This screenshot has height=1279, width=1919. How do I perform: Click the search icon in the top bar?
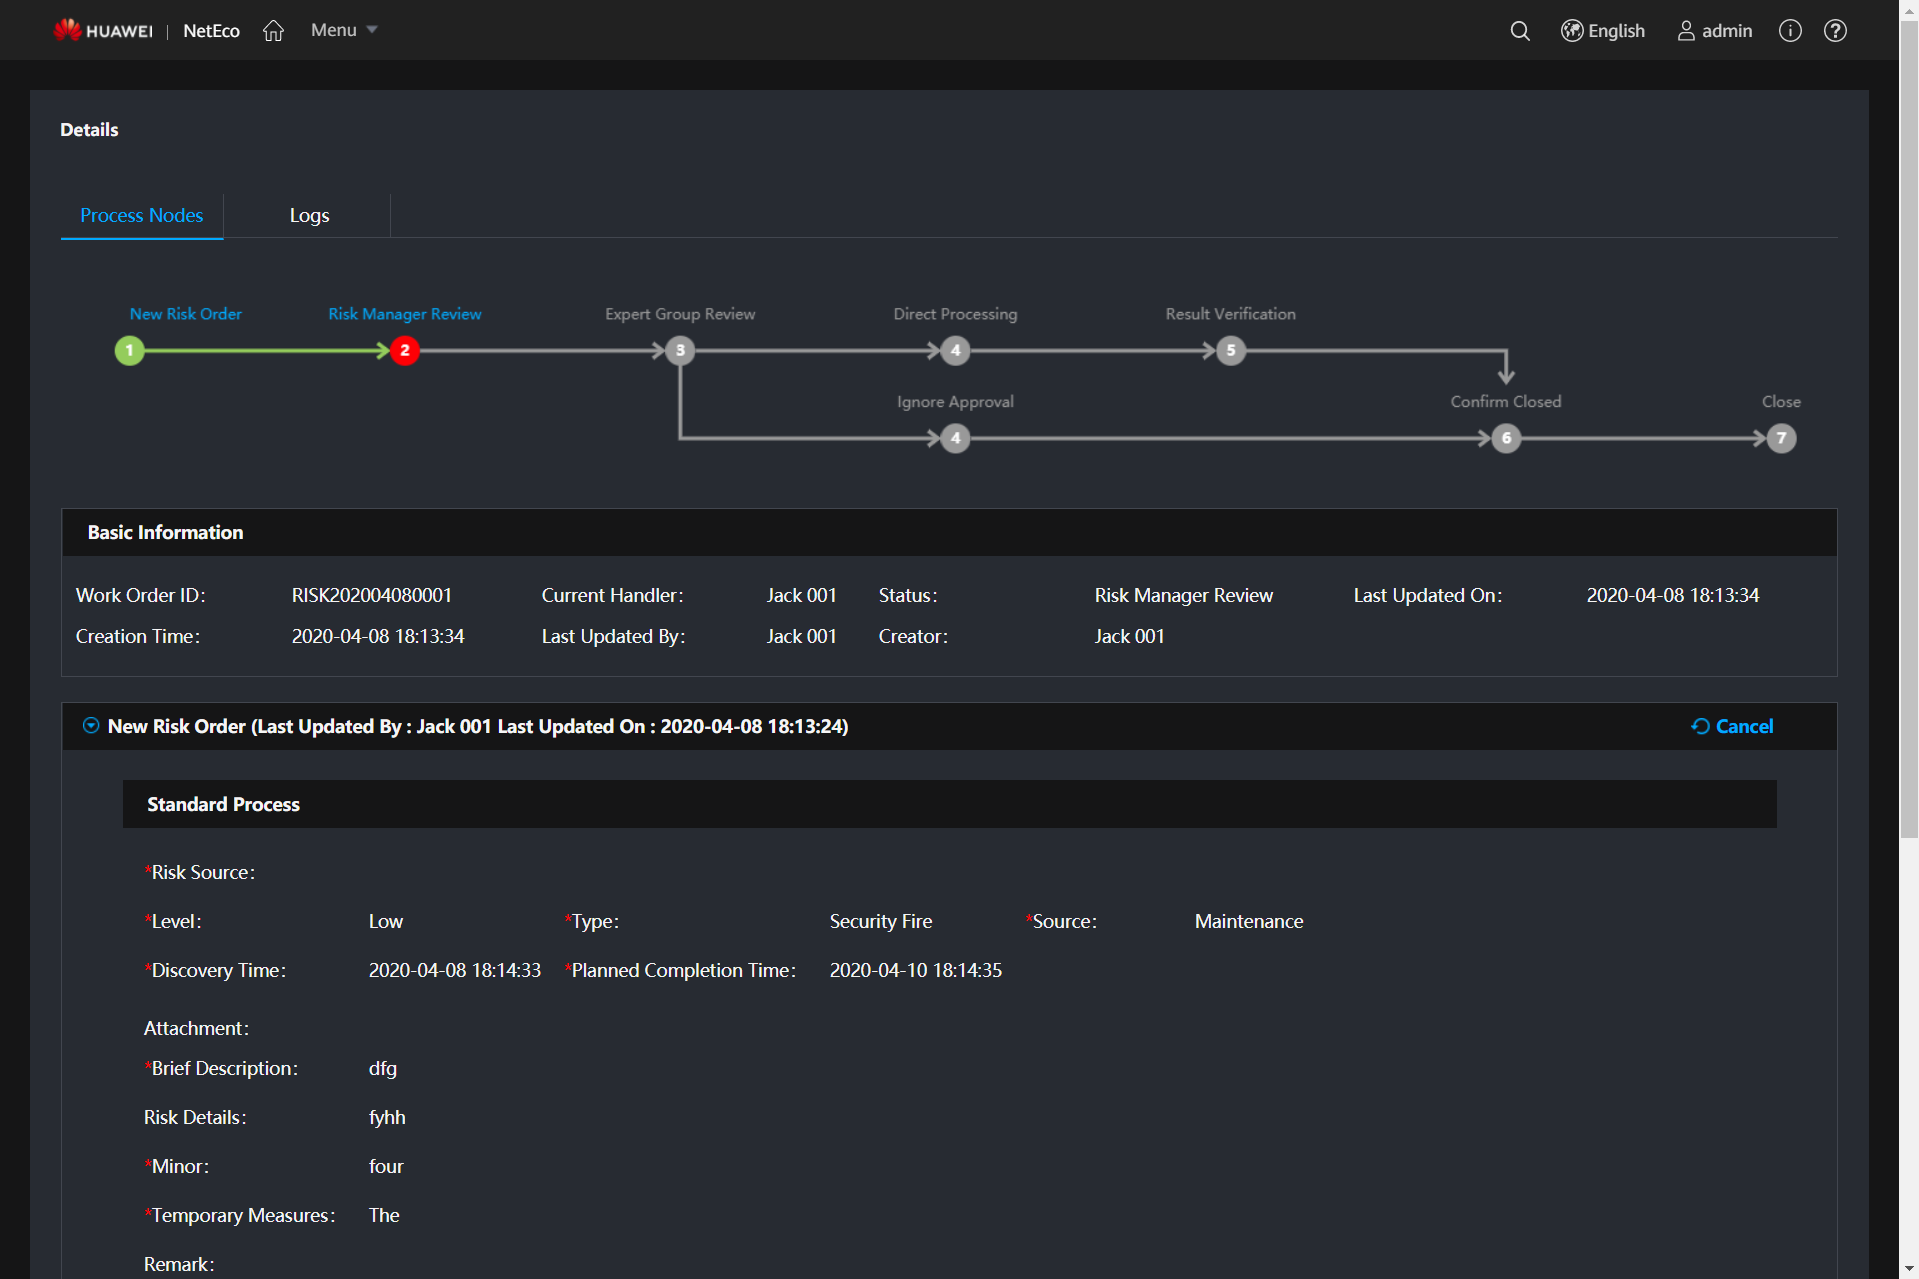pos(1519,31)
